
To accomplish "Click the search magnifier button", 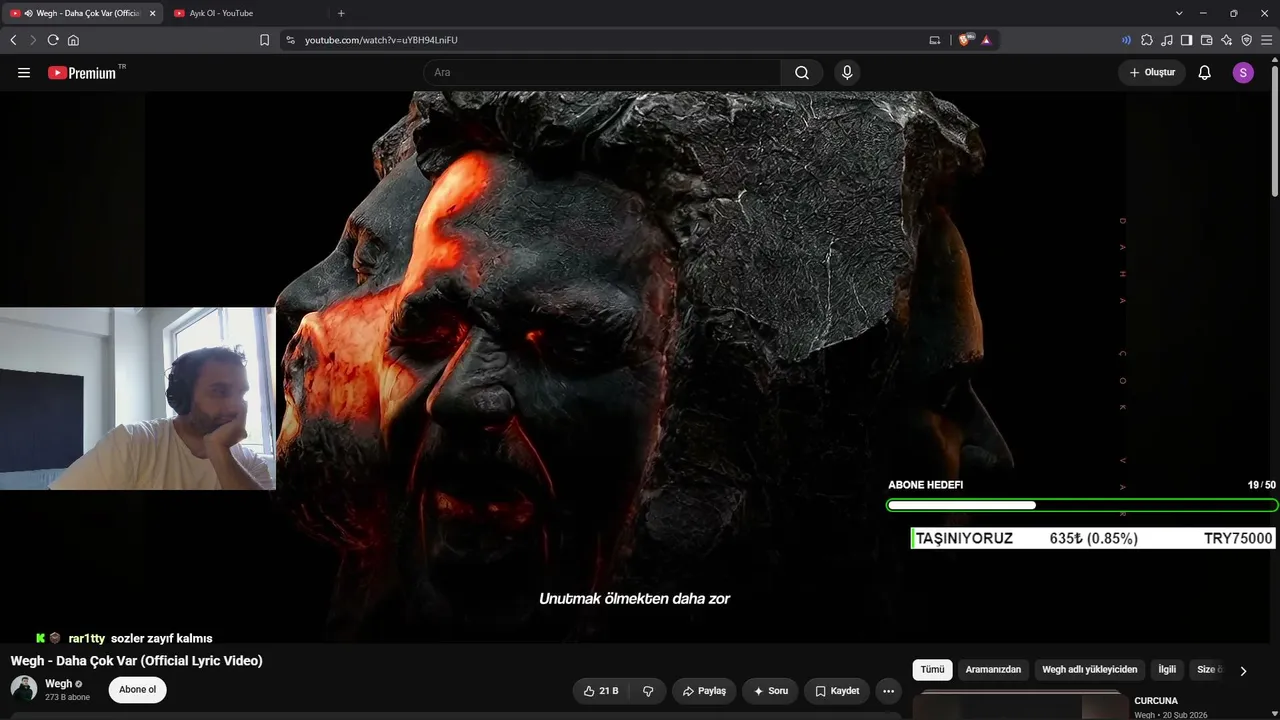I will 802,73.
